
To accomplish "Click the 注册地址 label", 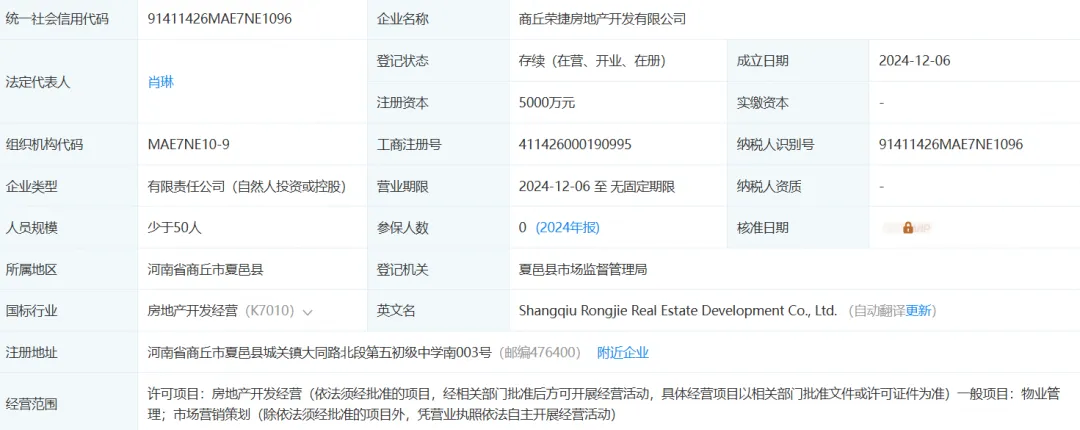I will click(x=31, y=353).
